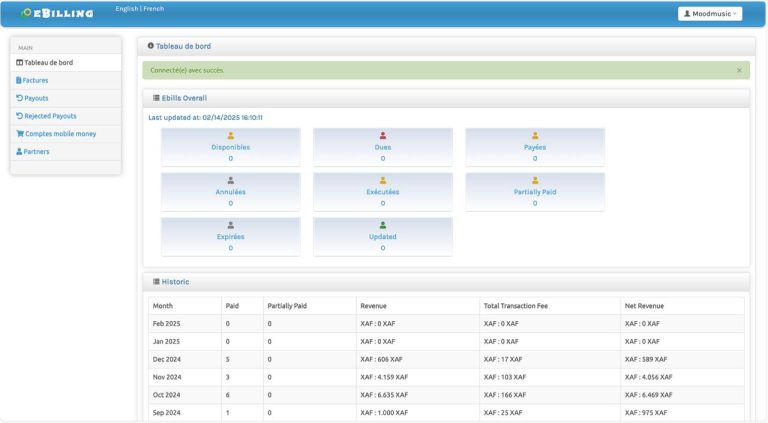Dismiss the green success alert
The height and width of the screenshot is (423, 768).
pos(739,70)
